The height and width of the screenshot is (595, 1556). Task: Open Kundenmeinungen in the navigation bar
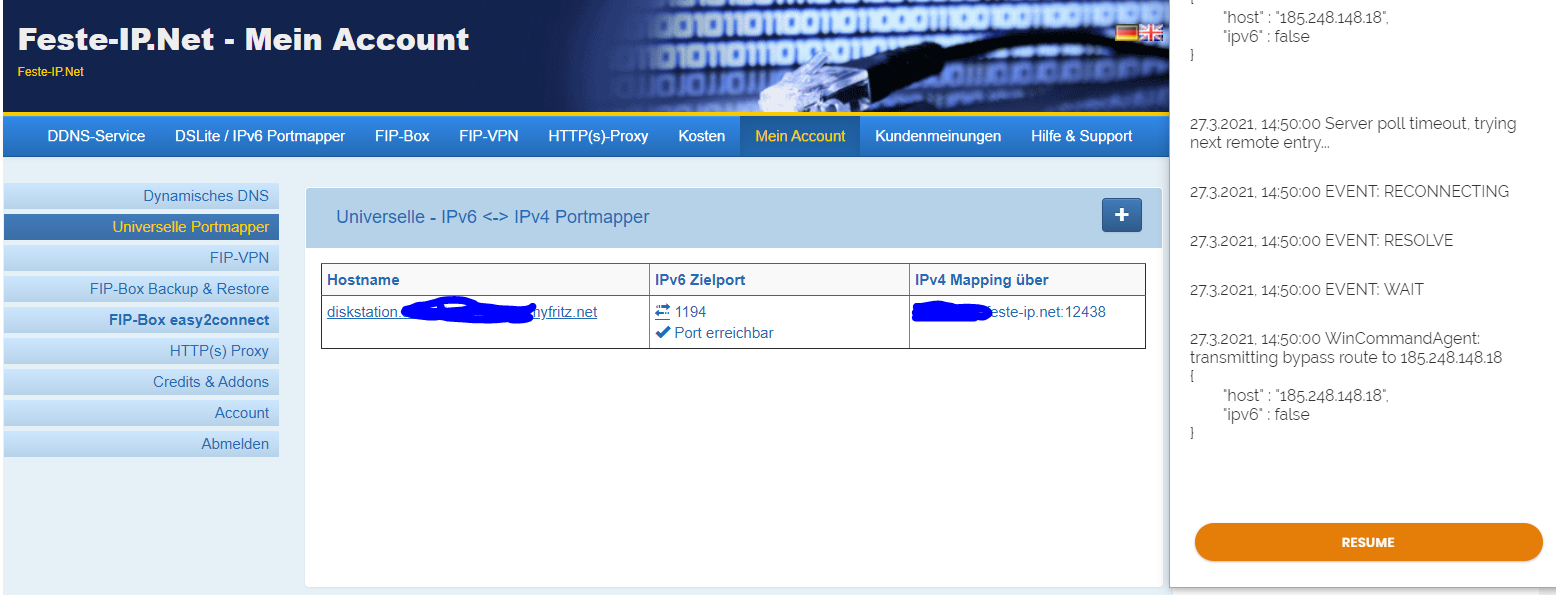[x=938, y=136]
